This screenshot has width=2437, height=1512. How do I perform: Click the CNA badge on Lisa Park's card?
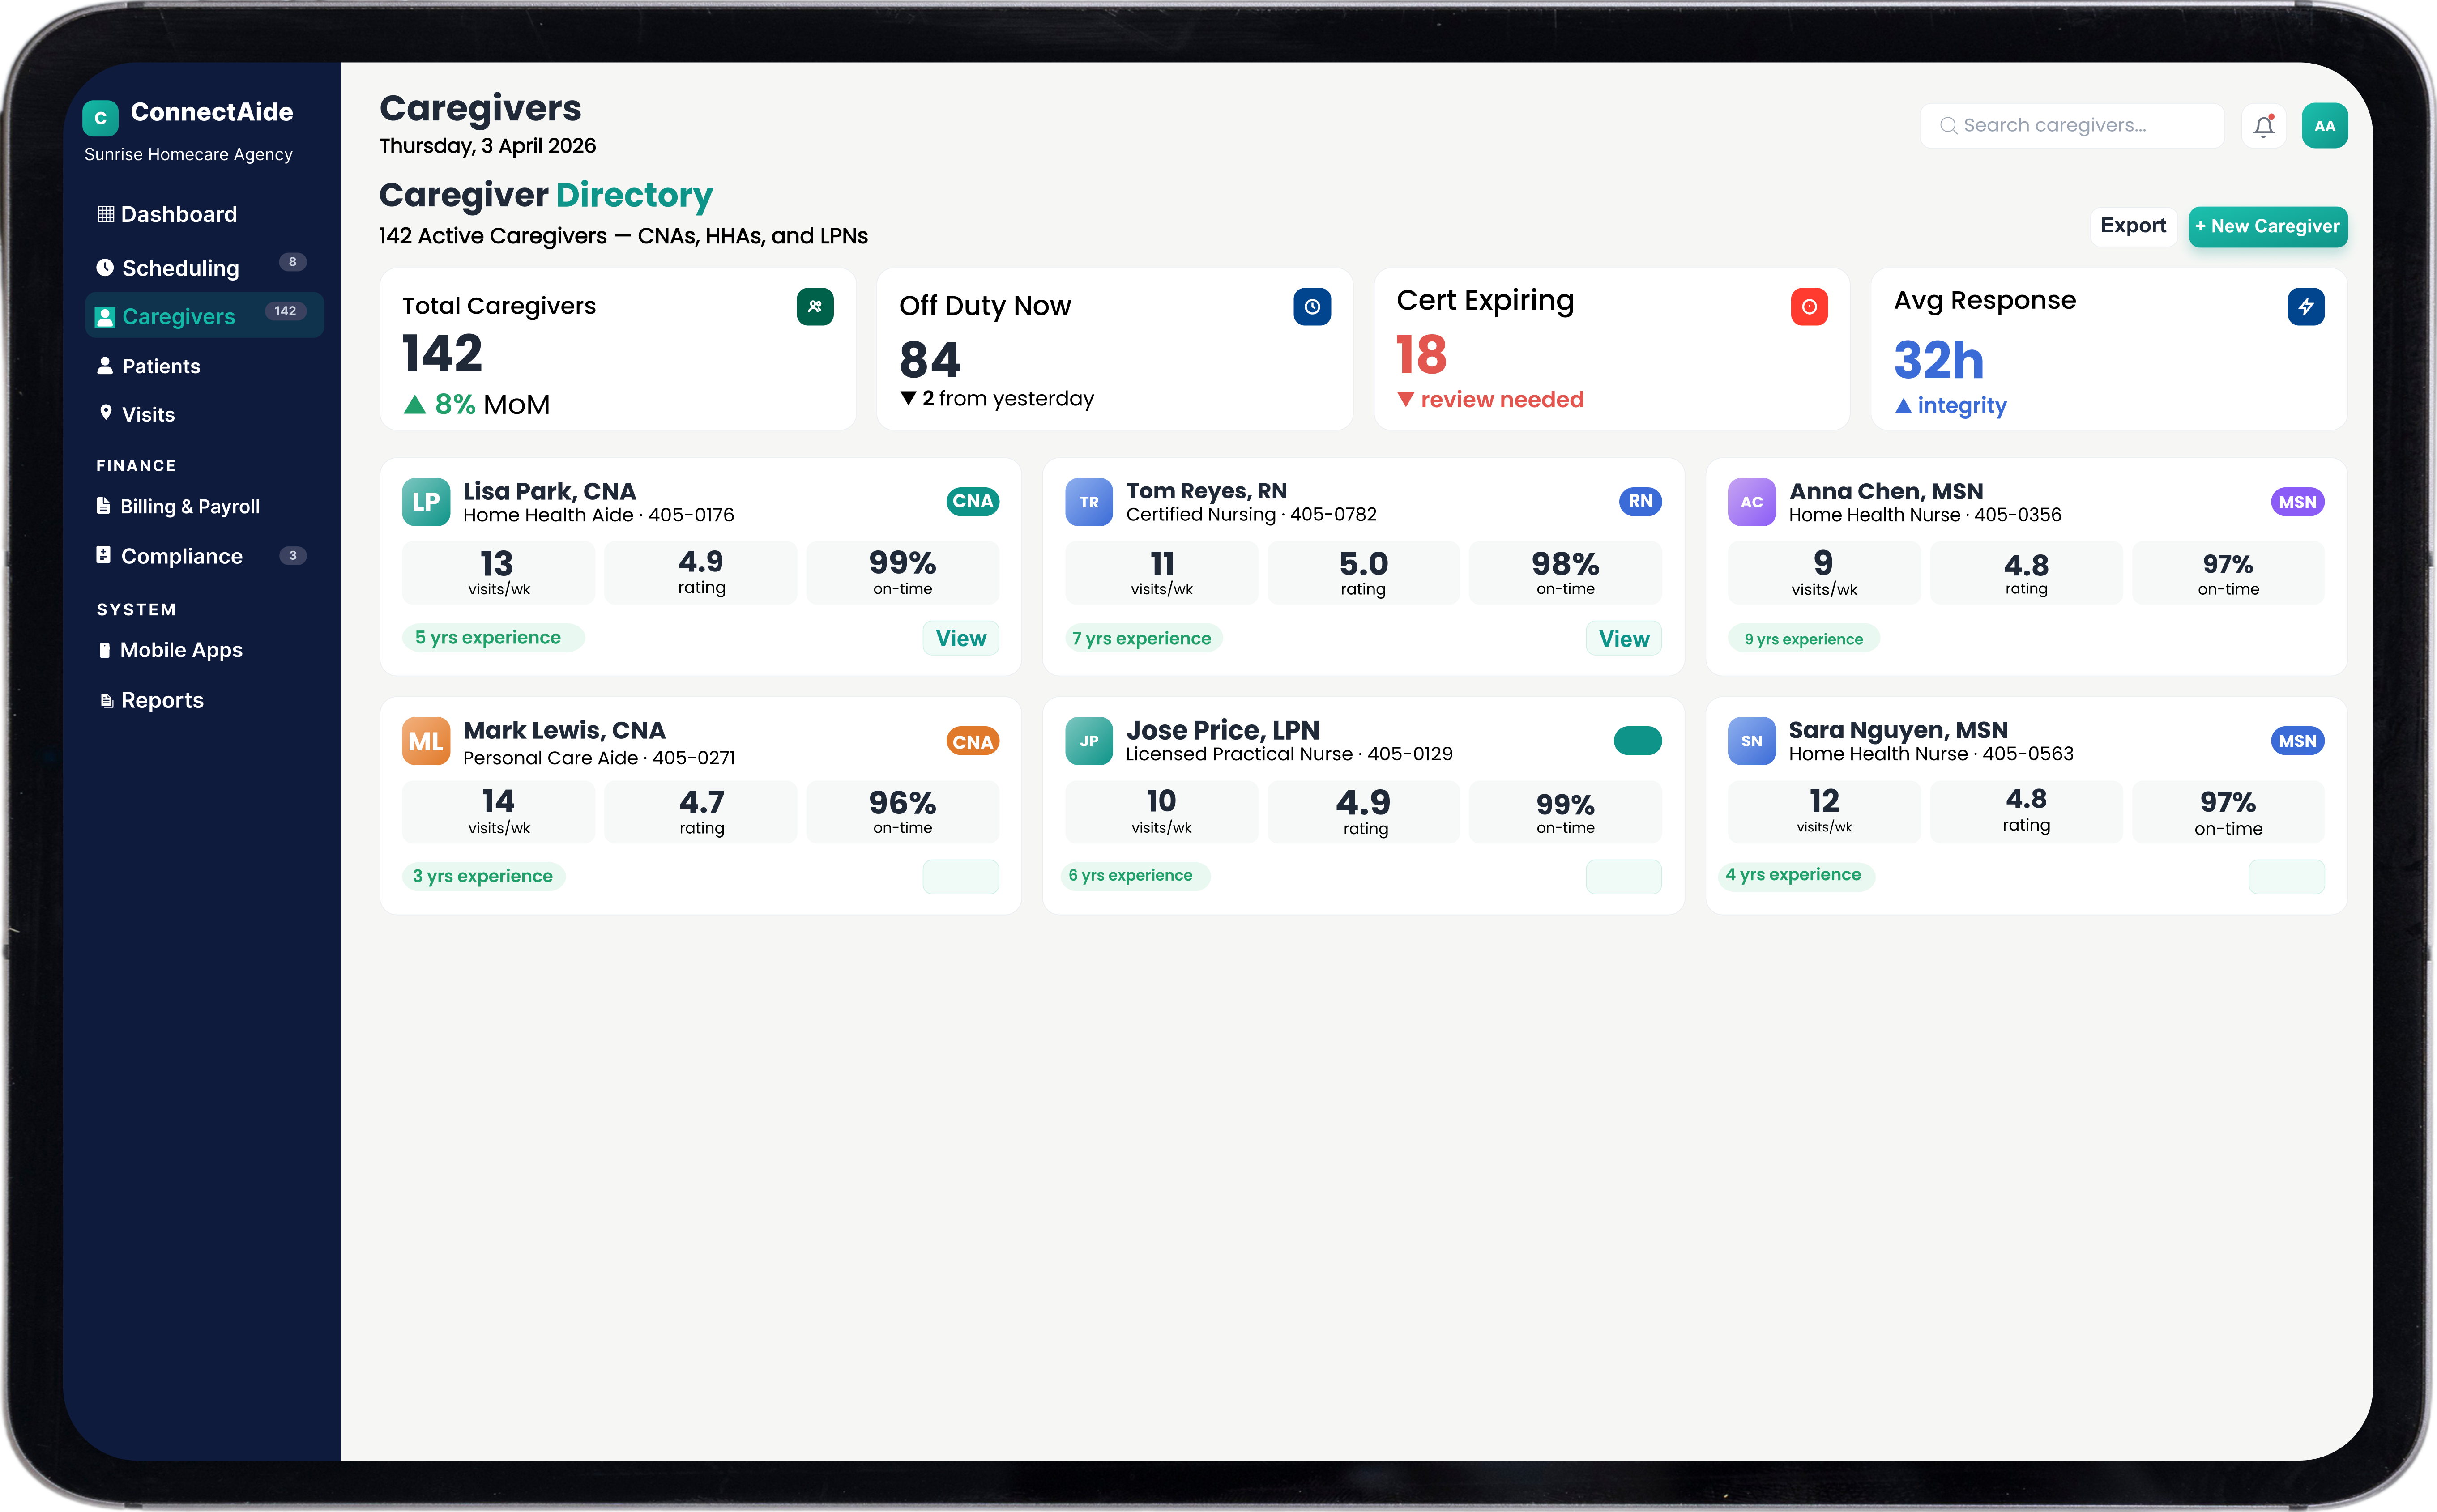click(x=973, y=502)
